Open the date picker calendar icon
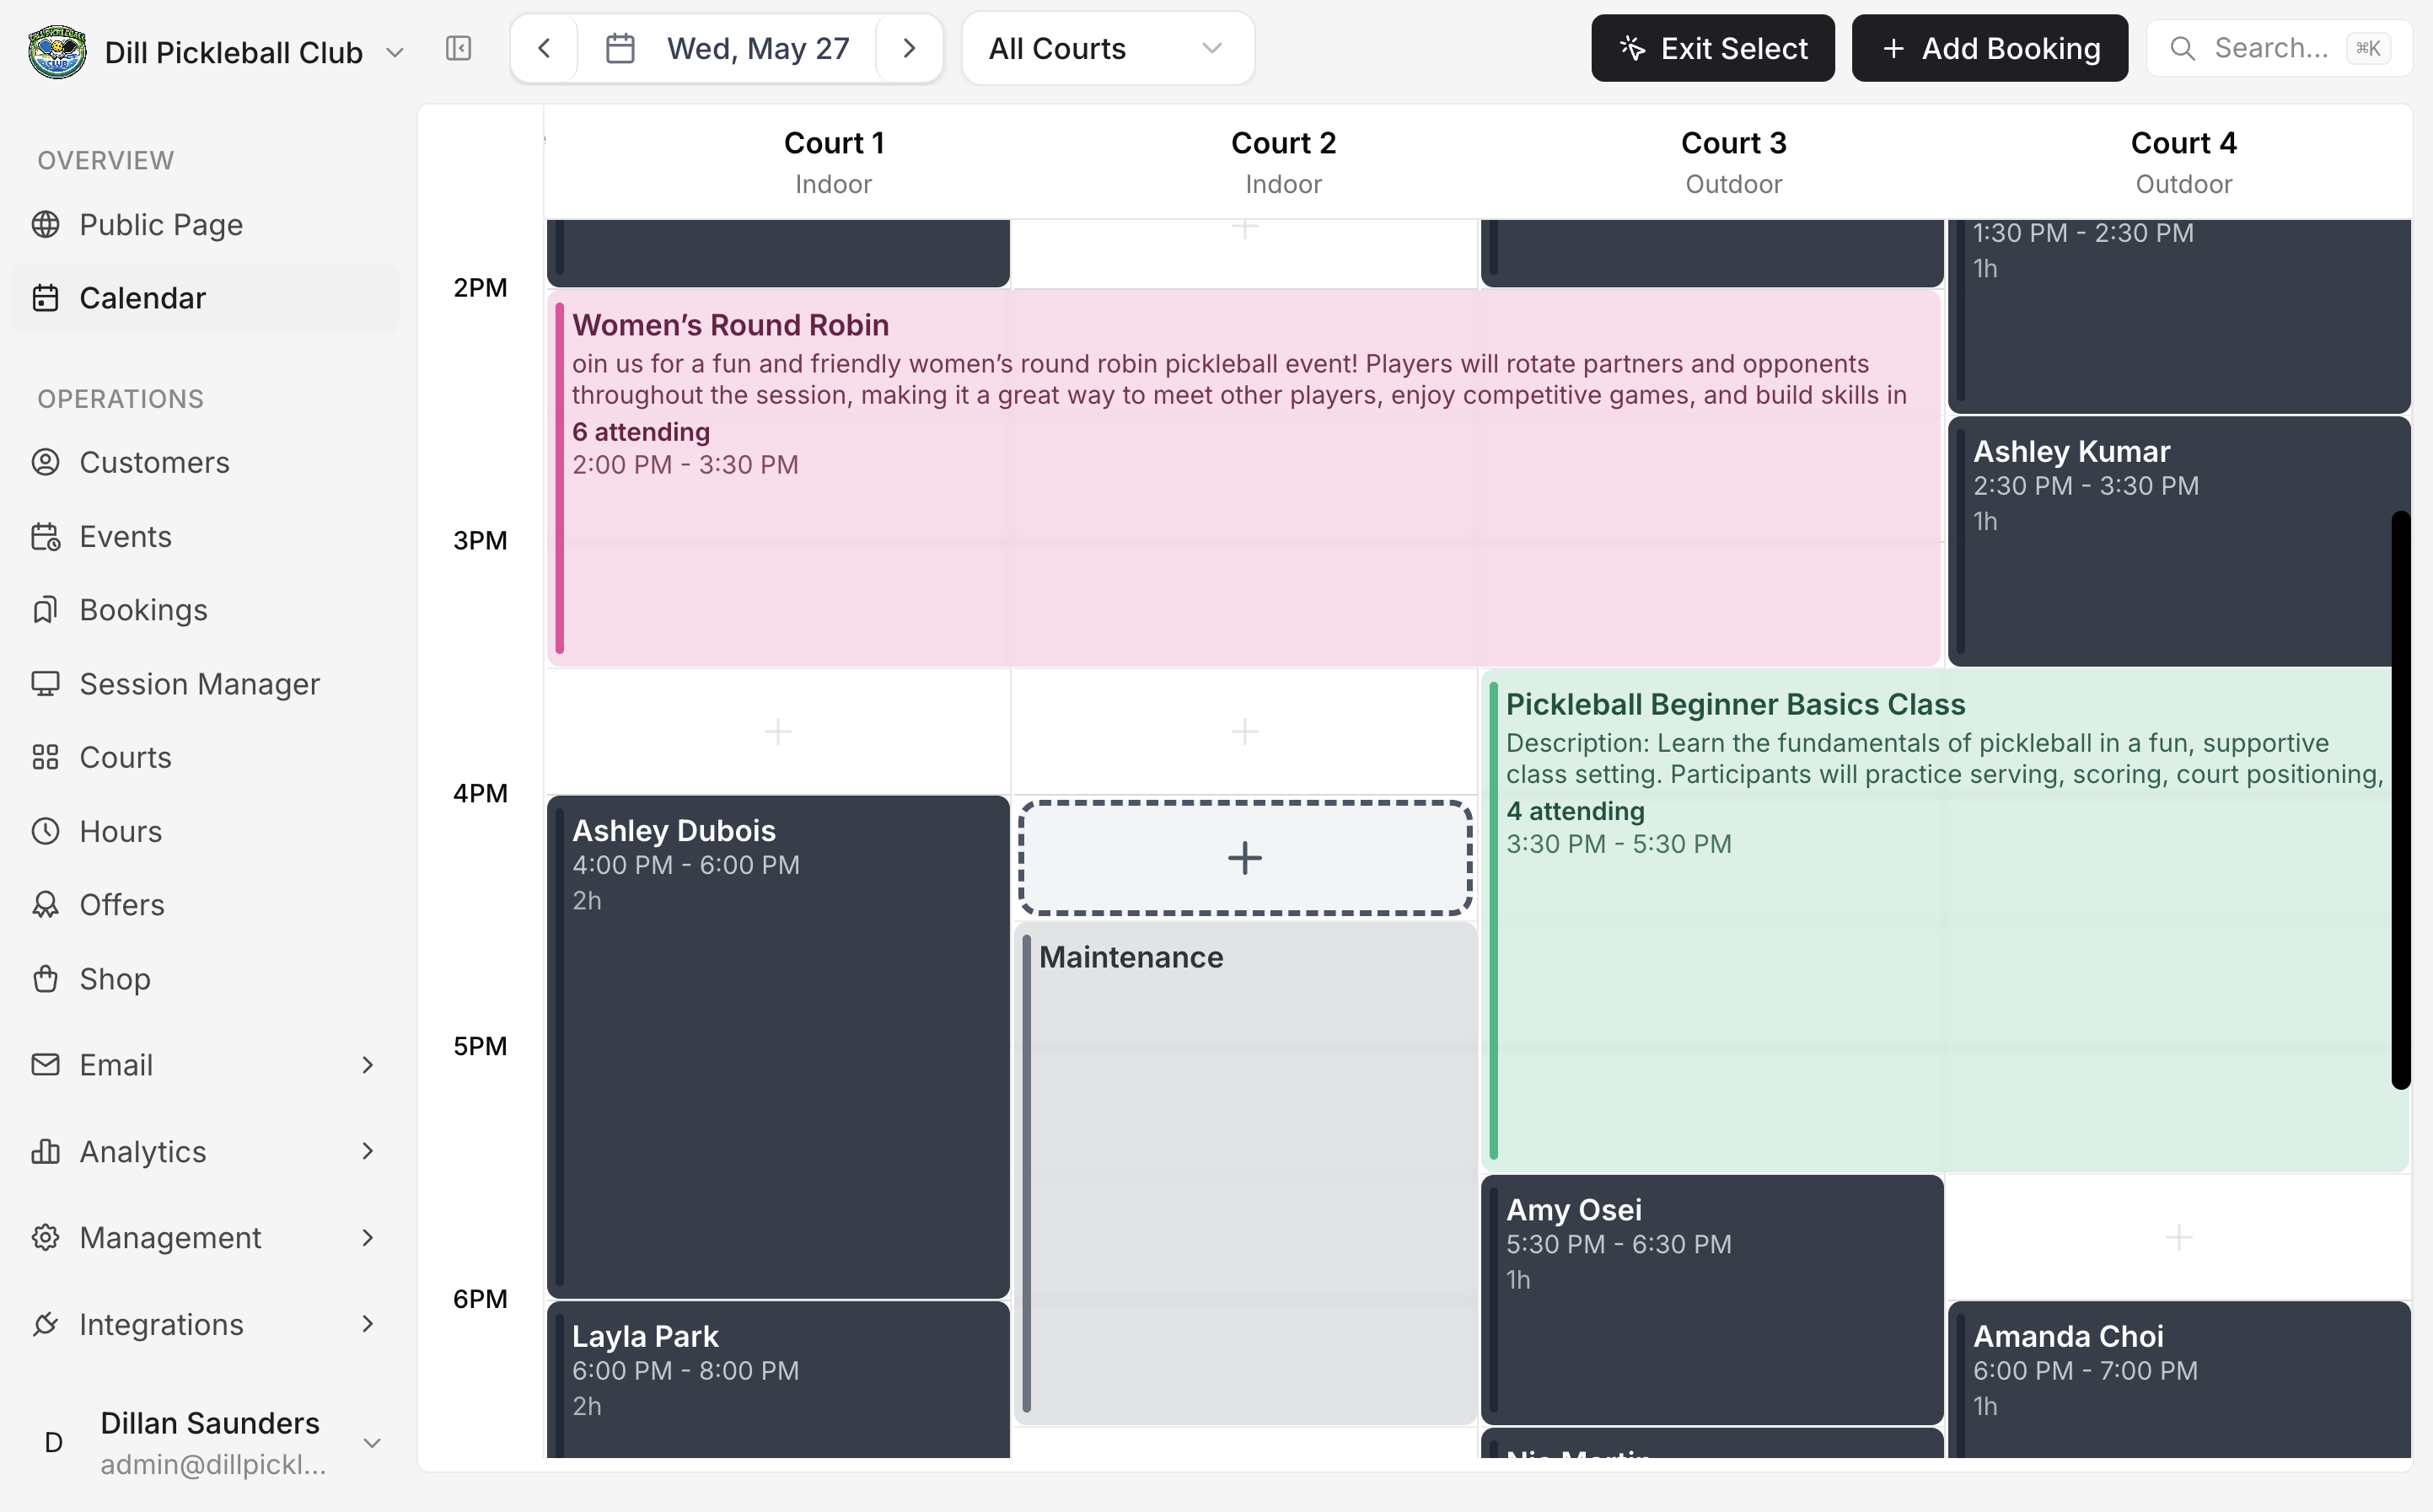Screen dimensions: 2433x1512 [x=620, y=48]
